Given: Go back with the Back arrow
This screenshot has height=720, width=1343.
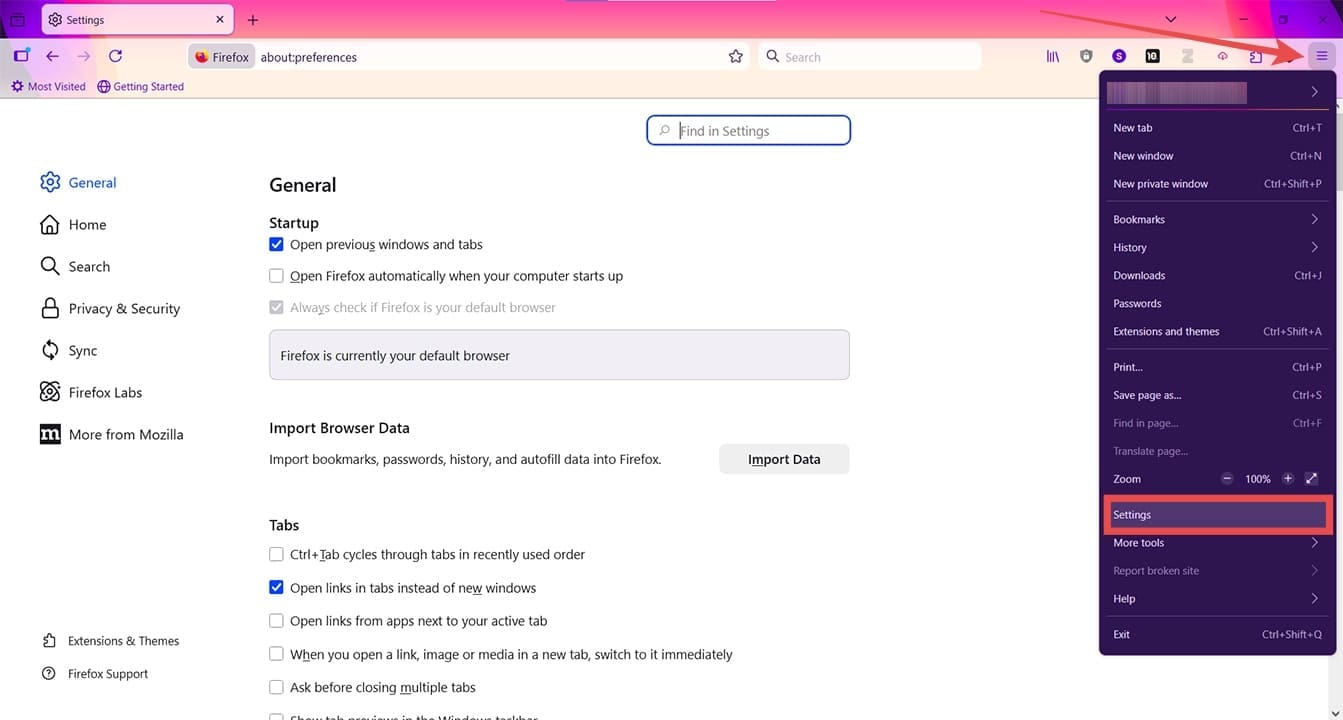Looking at the screenshot, I should 52,57.
